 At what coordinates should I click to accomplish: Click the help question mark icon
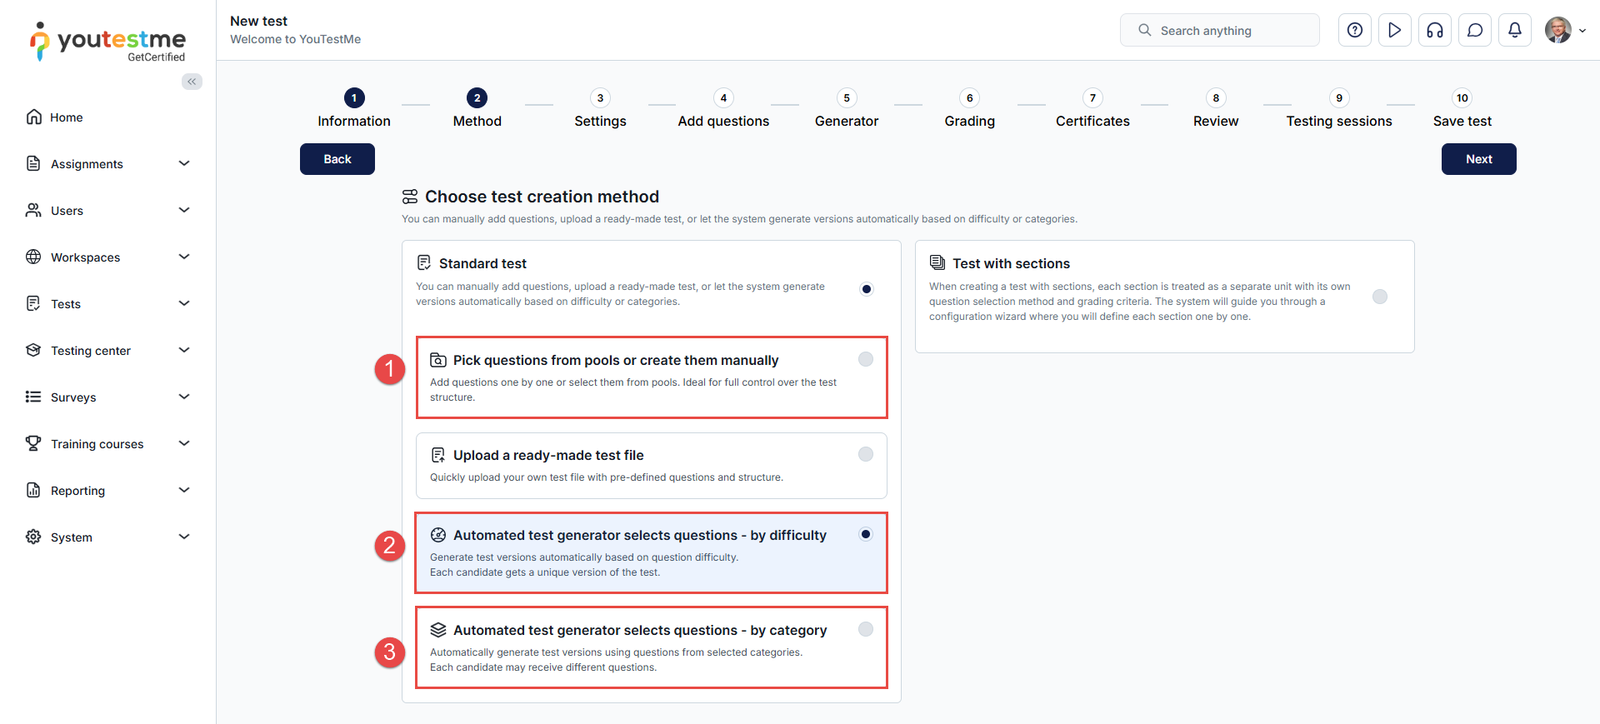click(x=1355, y=30)
